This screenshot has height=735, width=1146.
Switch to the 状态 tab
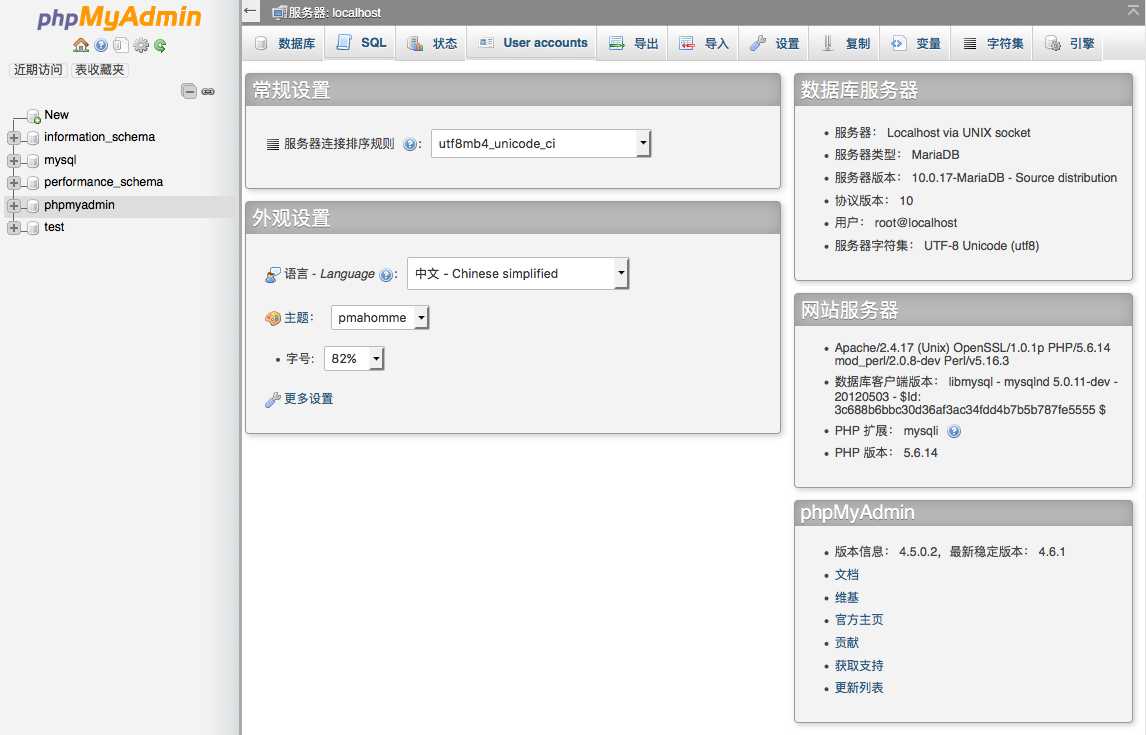432,43
